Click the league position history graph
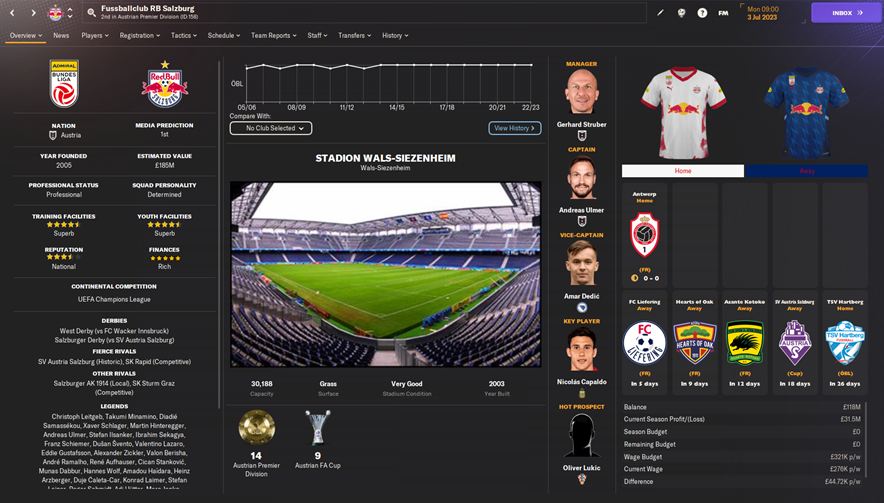Image resolution: width=884 pixels, height=503 pixels. [x=388, y=83]
